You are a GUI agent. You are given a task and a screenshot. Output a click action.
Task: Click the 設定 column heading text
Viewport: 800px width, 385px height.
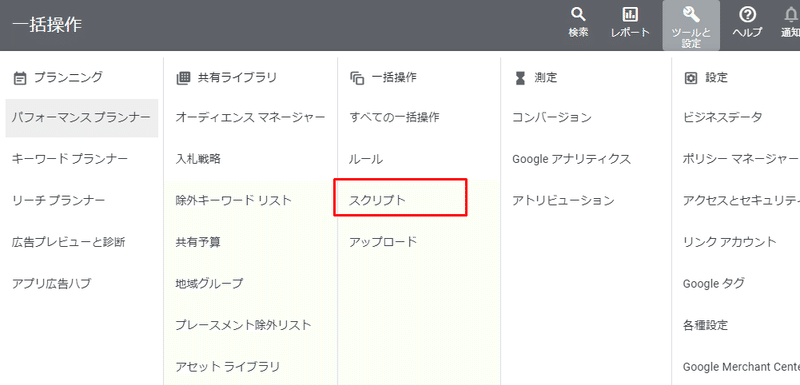pos(716,78)
